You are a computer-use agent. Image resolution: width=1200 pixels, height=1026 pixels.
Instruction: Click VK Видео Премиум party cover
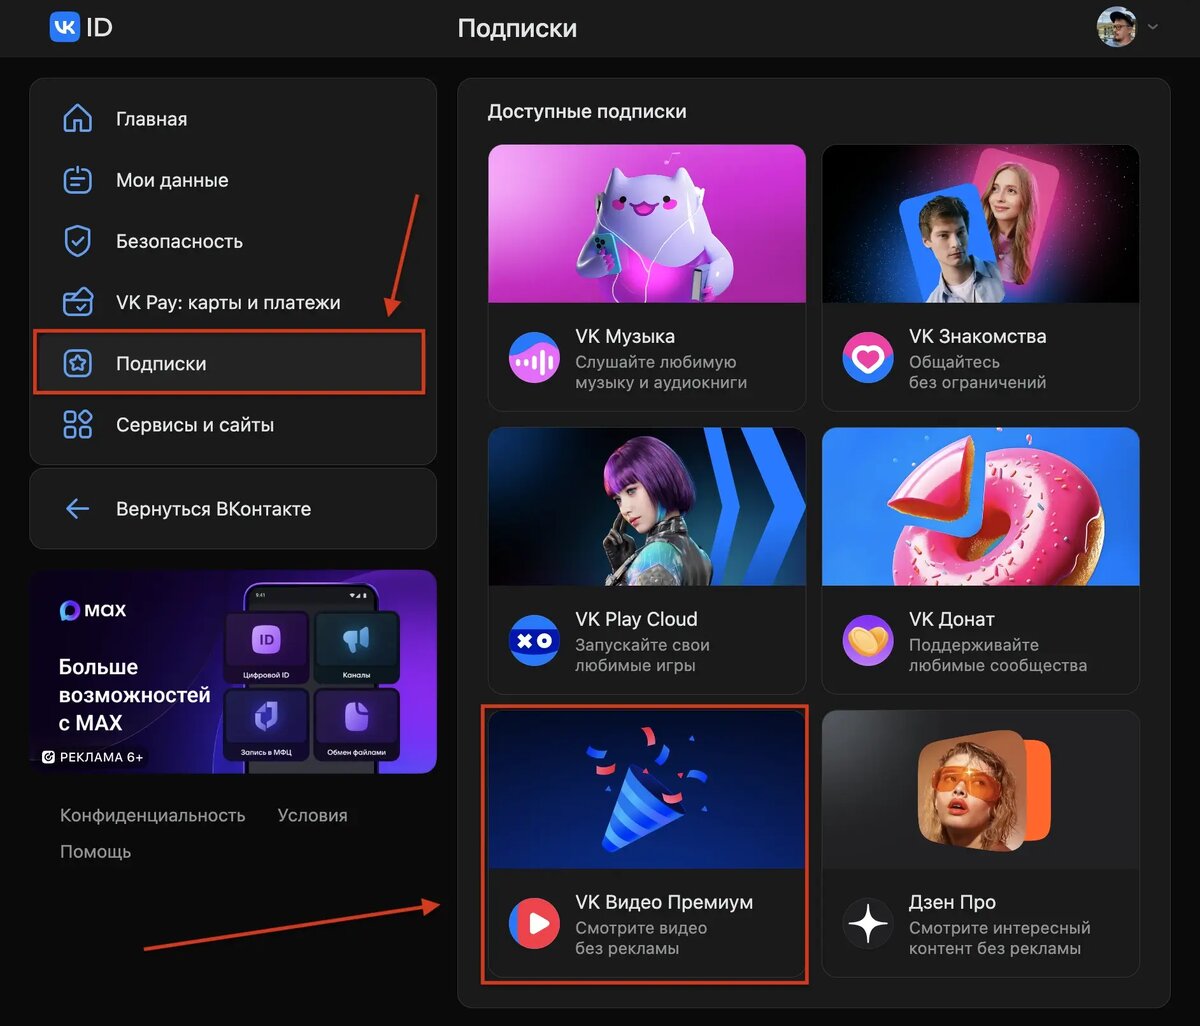647,789
